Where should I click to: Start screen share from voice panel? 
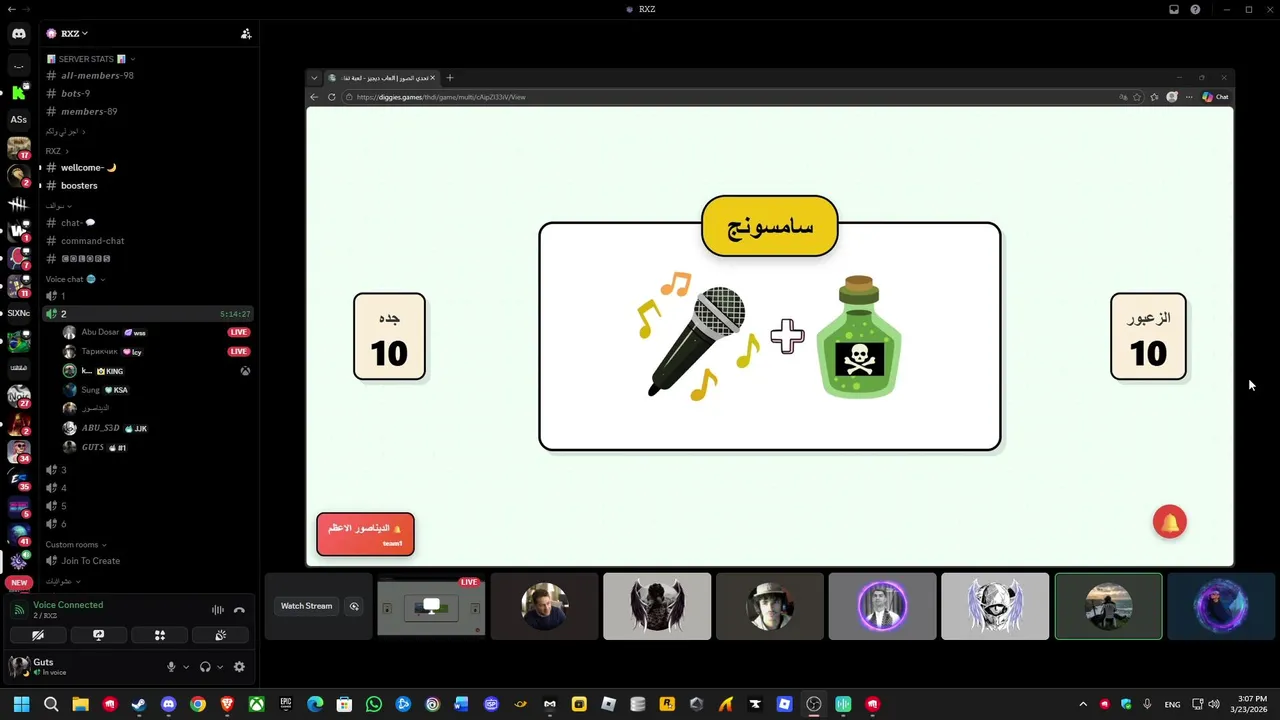[98, 635]
